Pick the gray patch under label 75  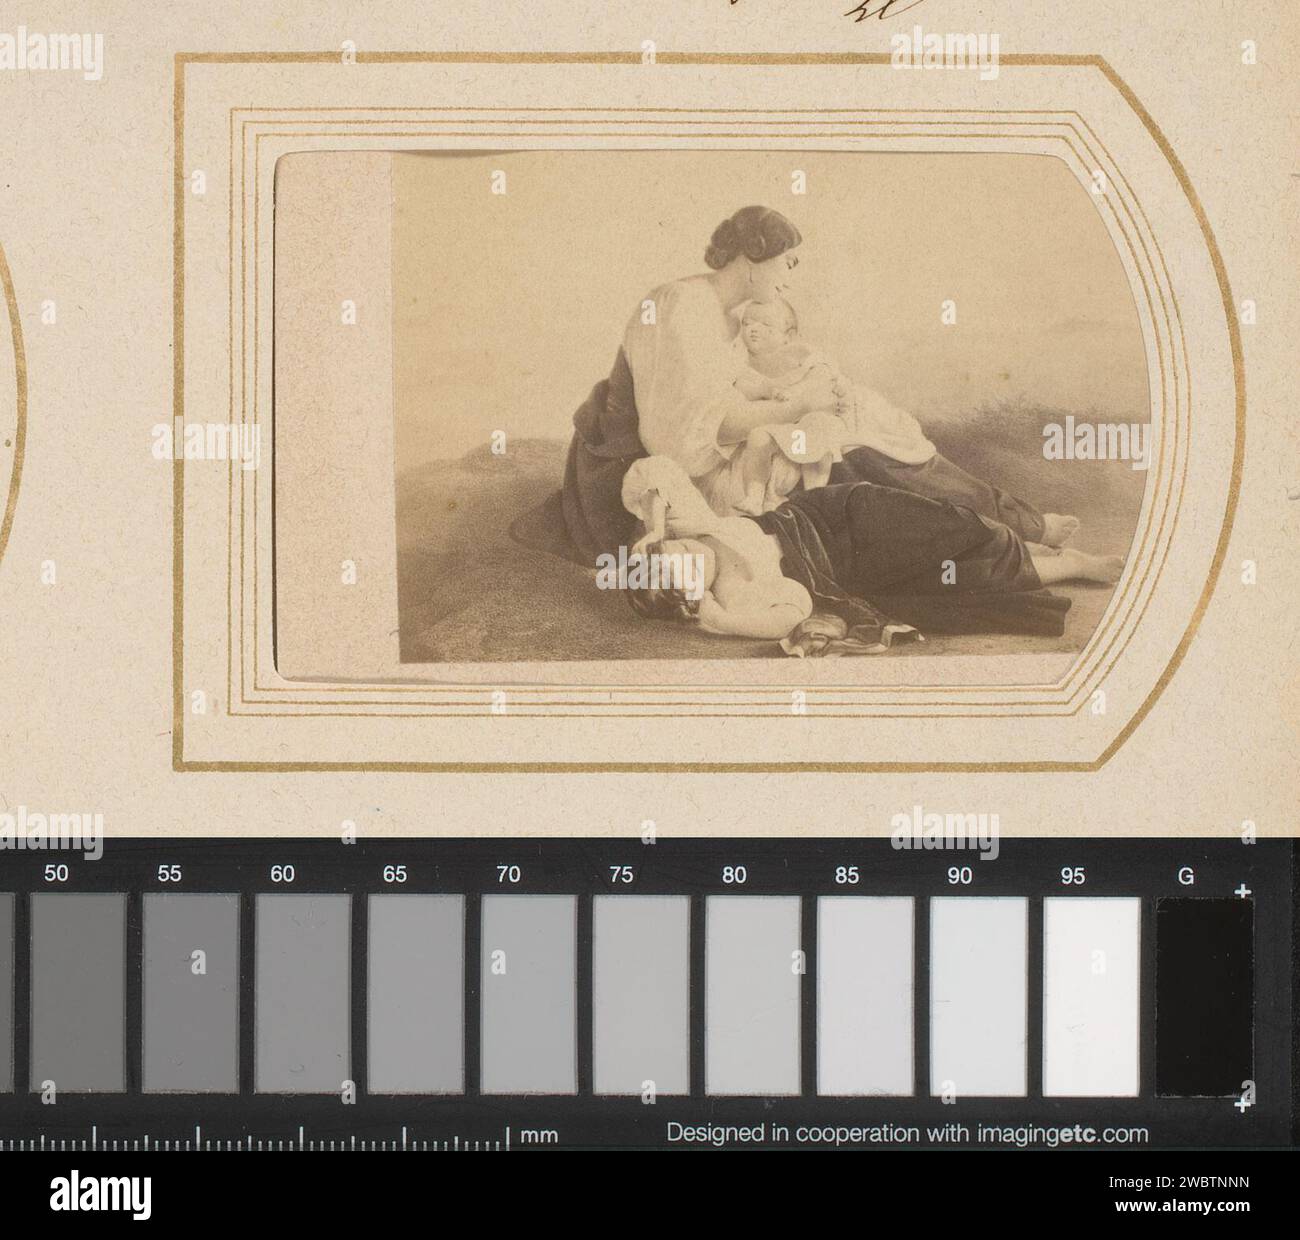point(641,993)
